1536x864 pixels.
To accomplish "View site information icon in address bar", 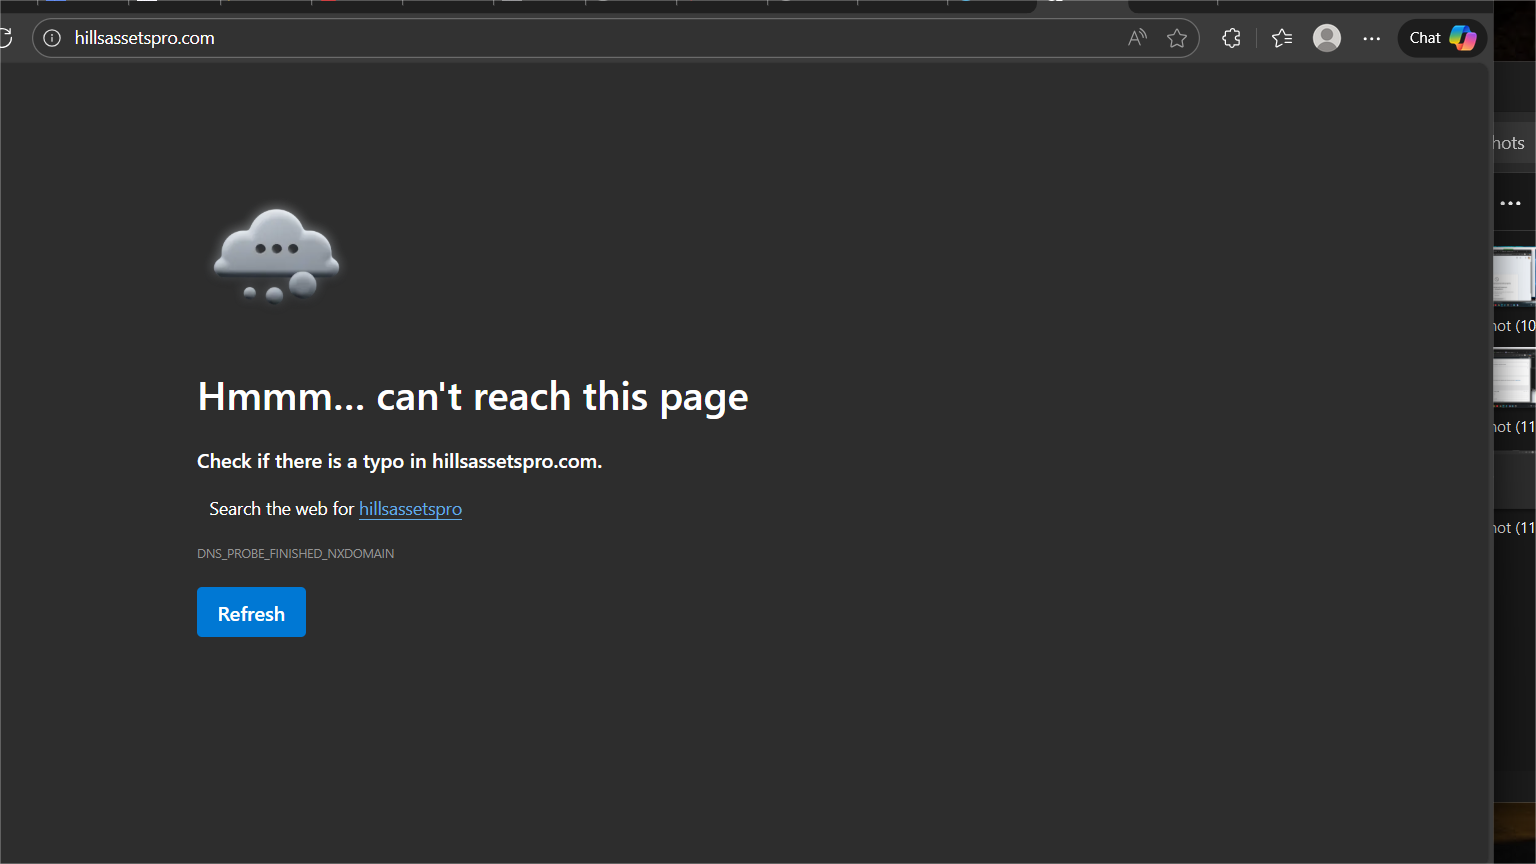I will tap(53, 38).
